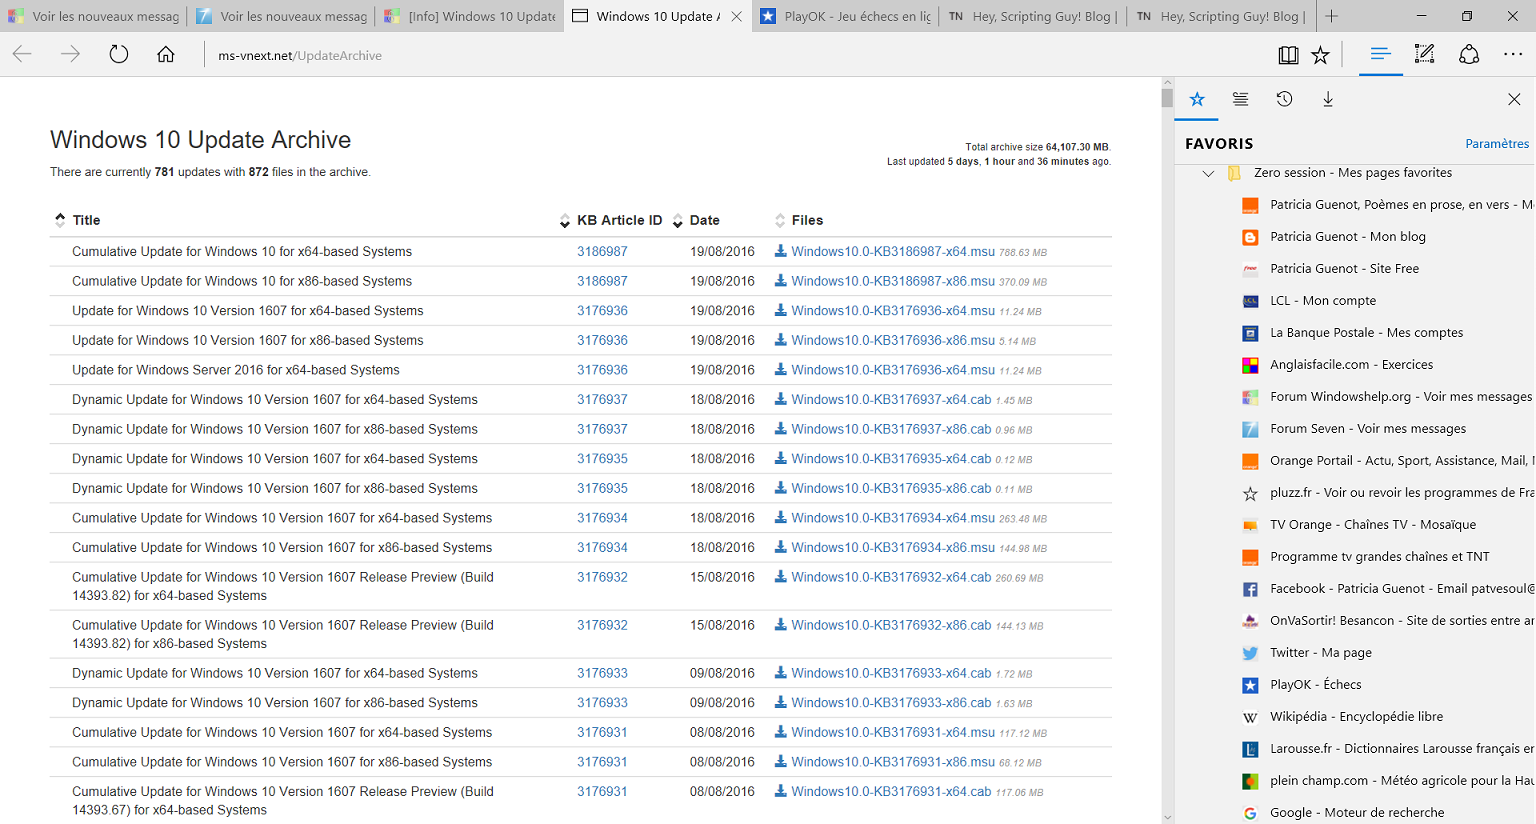Show the Favorites tab in Hub

pyautogui.click(x=1197, y=99)
